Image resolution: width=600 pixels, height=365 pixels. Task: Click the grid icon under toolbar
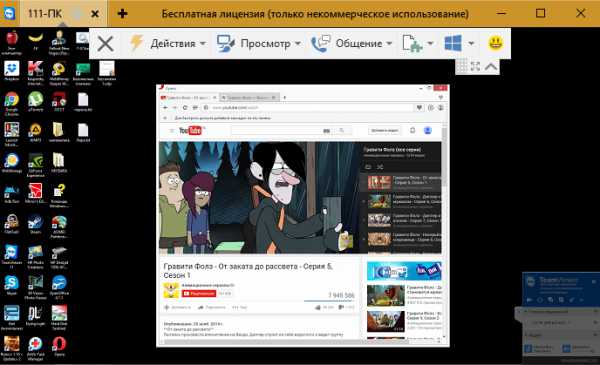tap(462, 67)
